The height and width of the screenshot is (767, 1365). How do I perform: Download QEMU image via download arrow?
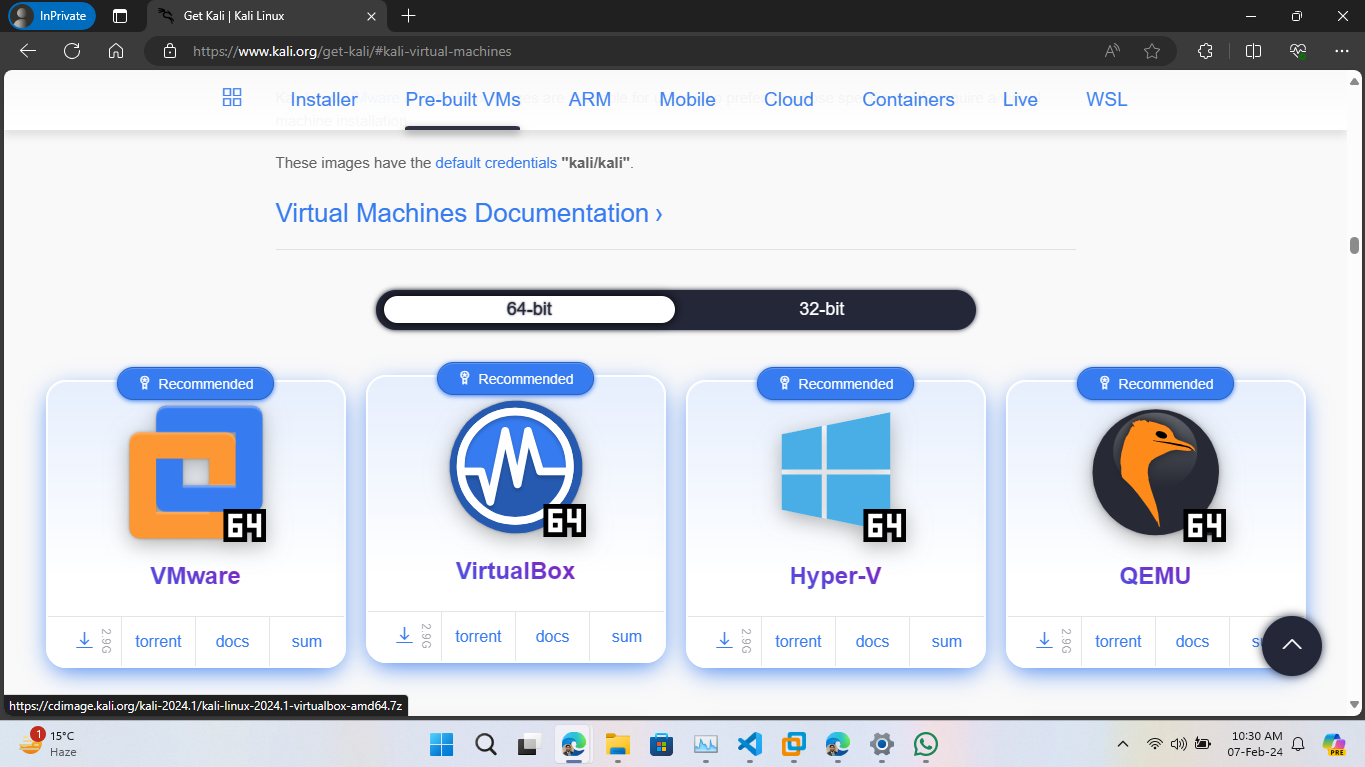coord(1045,640)
